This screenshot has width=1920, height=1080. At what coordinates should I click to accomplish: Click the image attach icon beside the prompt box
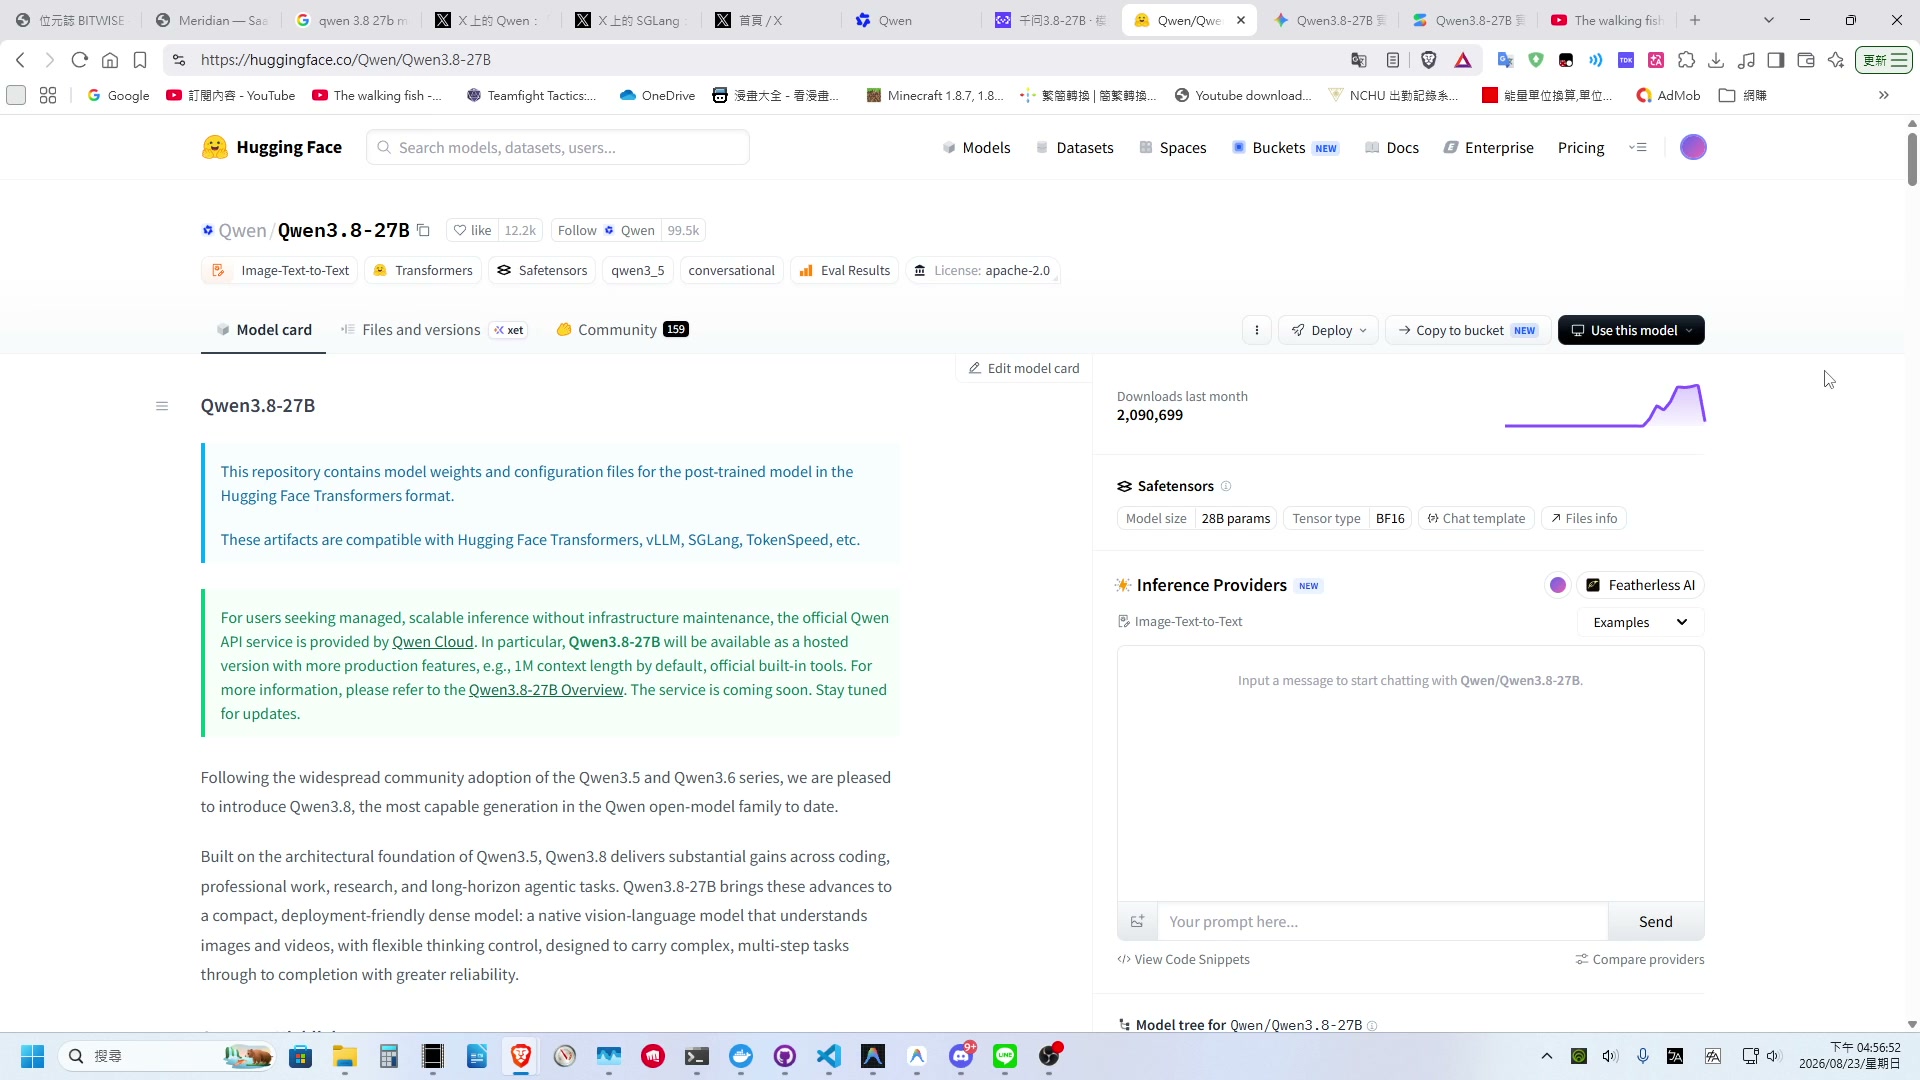[1137, 922]
